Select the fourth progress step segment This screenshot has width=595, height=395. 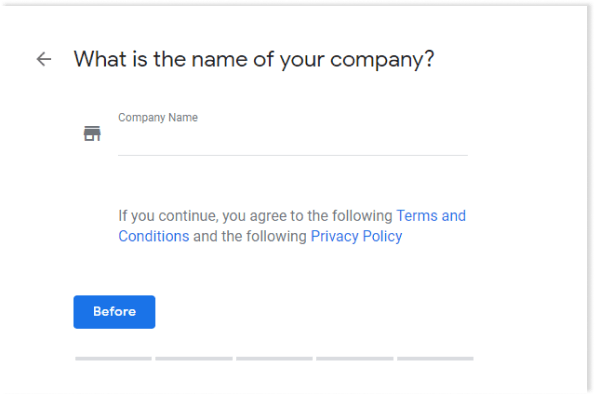(x=355, y=359)
